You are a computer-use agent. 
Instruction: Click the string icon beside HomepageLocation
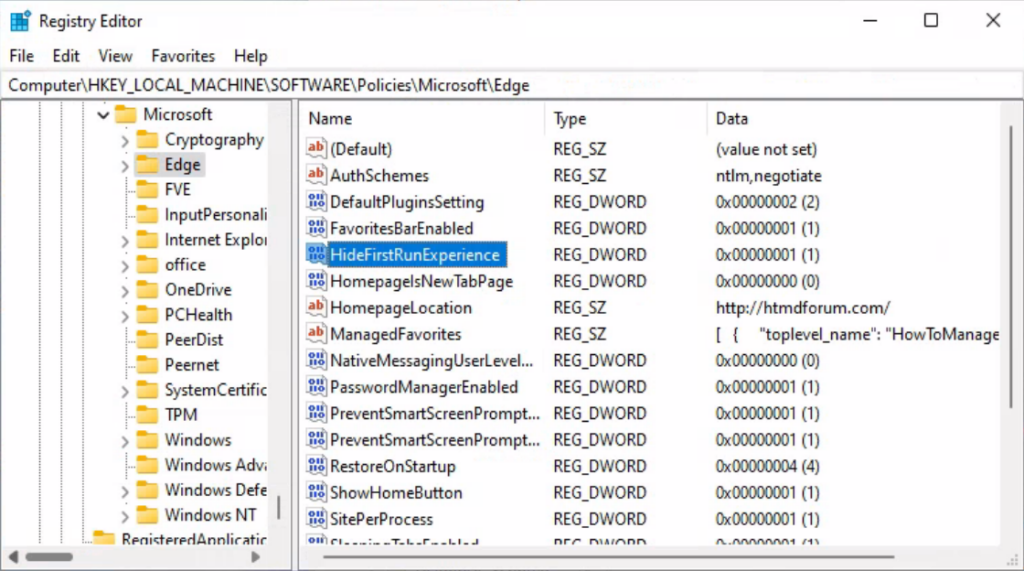click(x=316, y=307)
